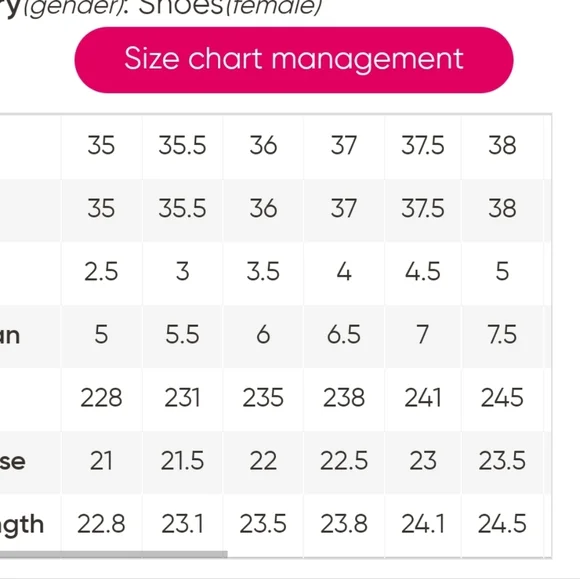Screen dimensions: 580x579
Task: Click the 23.8 length cell
Action: point(344,524)
